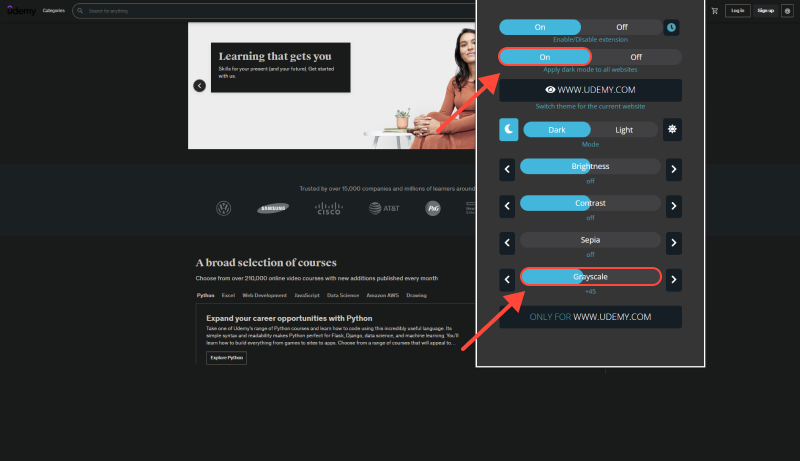Click the Search for anything field
Viewport: 800px width, 461px height.
(276, 11)
